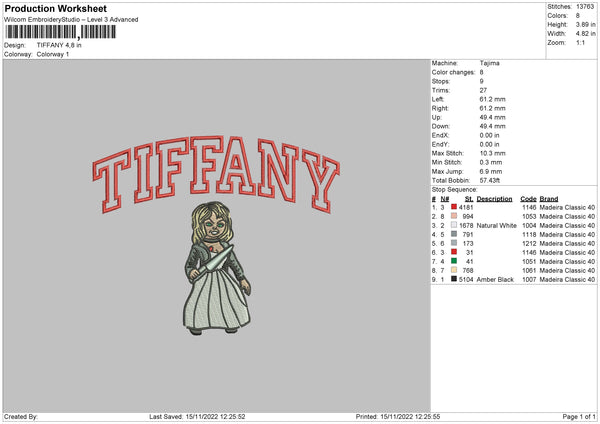Click the Description column header

495,198
